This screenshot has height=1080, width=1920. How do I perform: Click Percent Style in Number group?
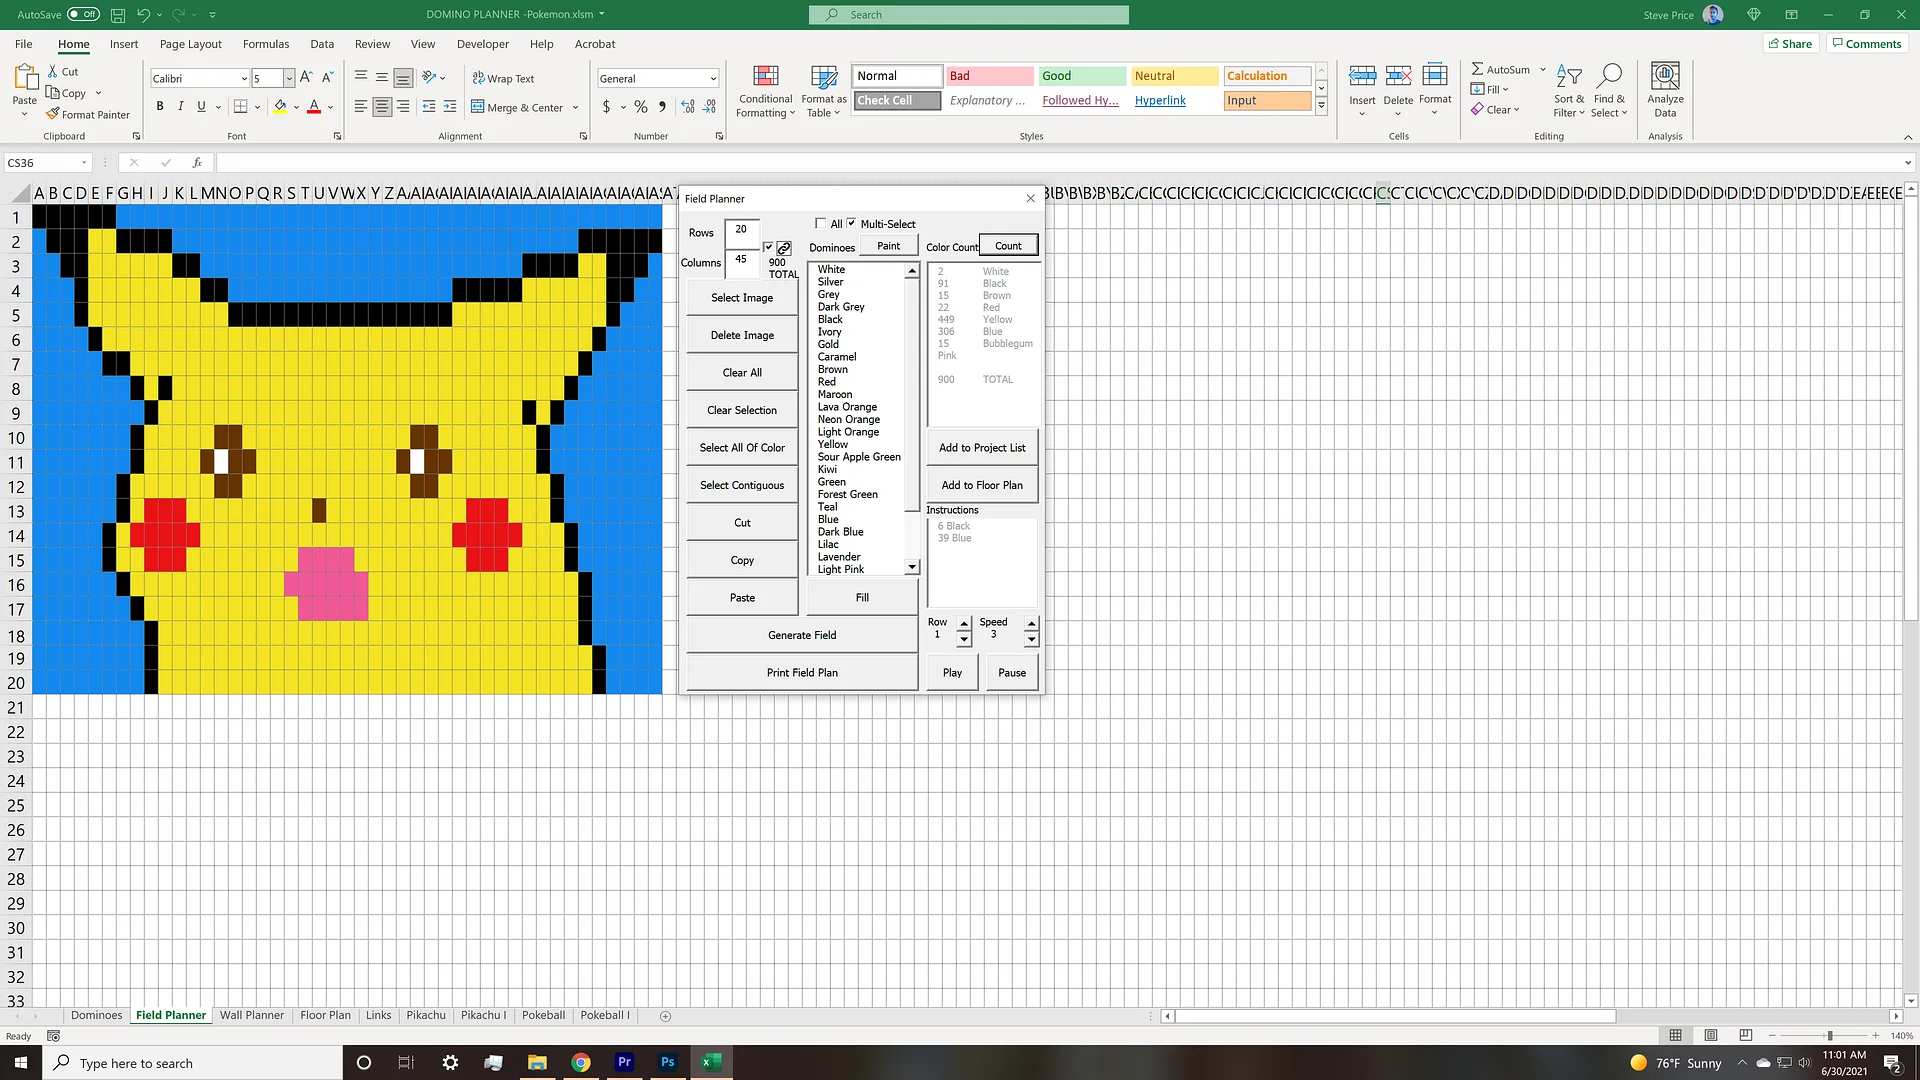pyautogui.click(x=641, y=107)
